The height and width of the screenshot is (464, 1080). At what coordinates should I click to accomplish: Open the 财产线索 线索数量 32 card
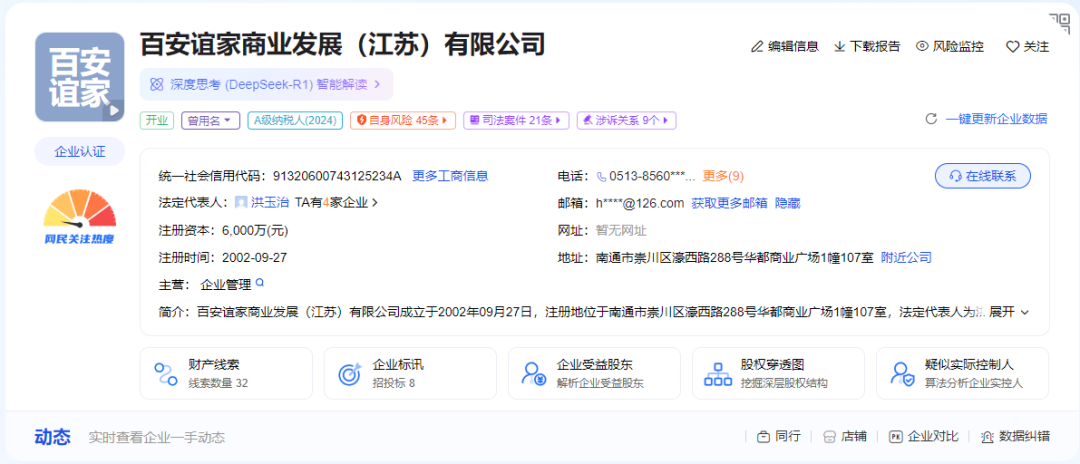click(226, 373)
